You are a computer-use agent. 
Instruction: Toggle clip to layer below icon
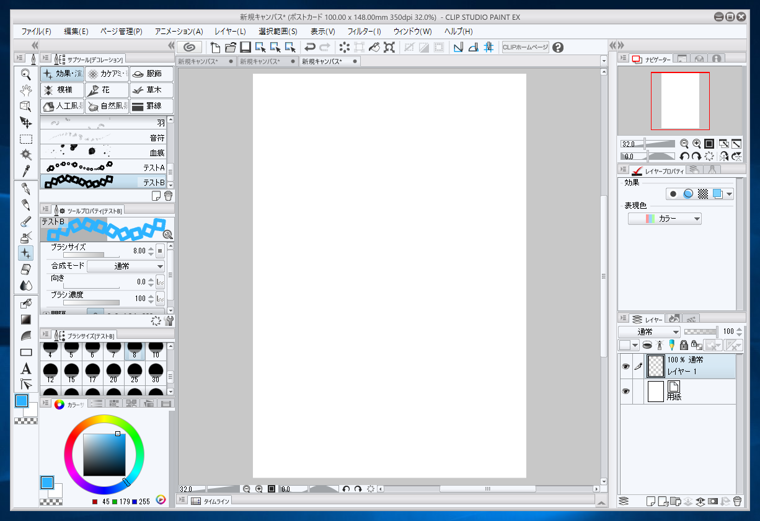[647, 345]
